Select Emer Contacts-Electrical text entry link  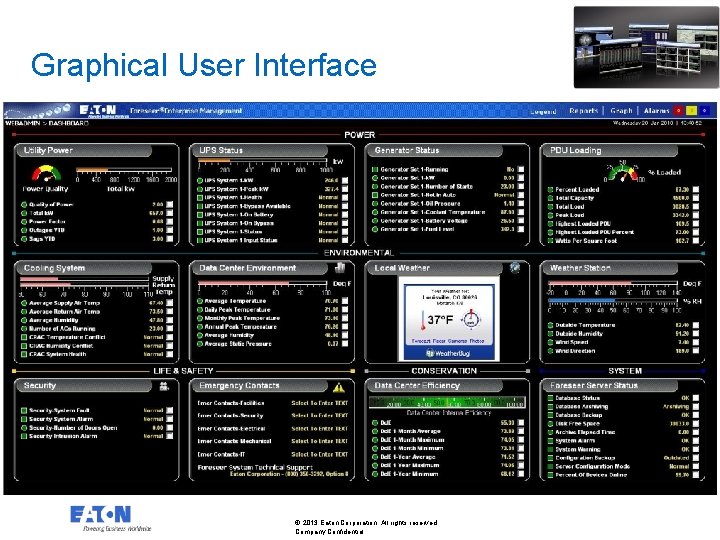point(320,428)
